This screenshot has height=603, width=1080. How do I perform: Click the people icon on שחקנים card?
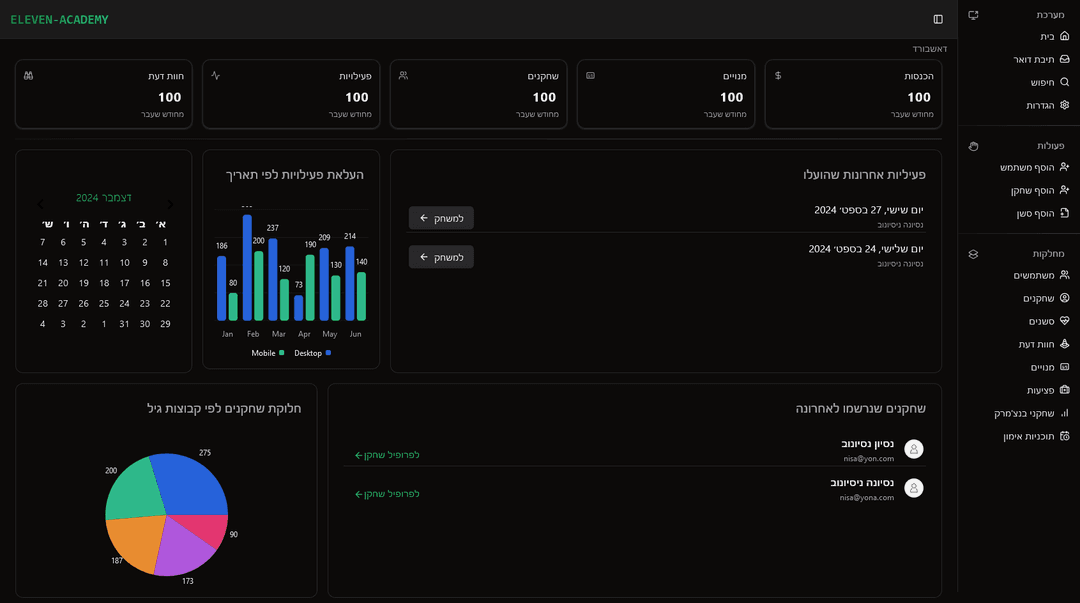coord(403,76)
